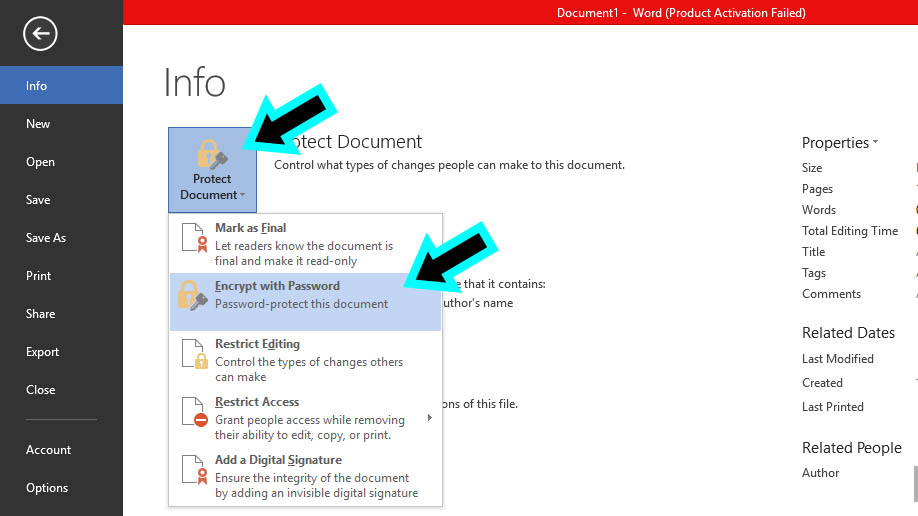Screen dimensions: 918x516
Task: Open Word Options
Action: pyautogui.click(x=47, y=488)
